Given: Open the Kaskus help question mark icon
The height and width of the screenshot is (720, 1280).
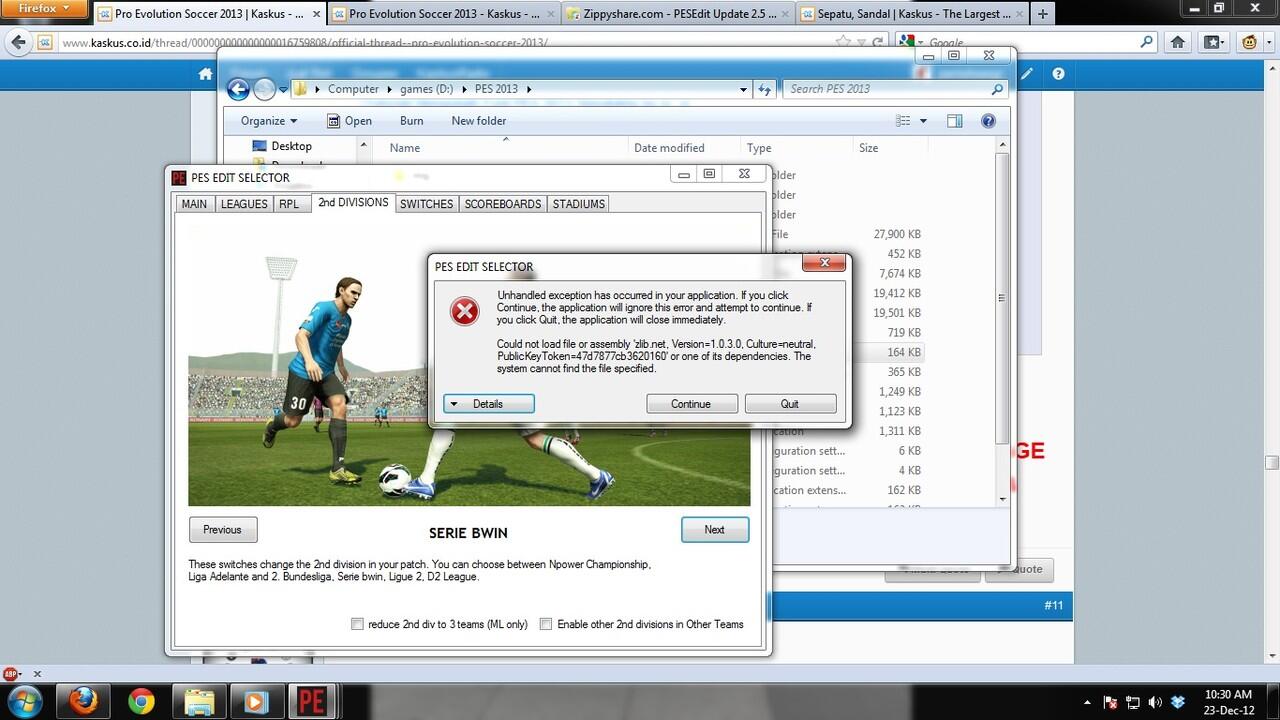Looking at the screenshot, I should [1059, 74].
